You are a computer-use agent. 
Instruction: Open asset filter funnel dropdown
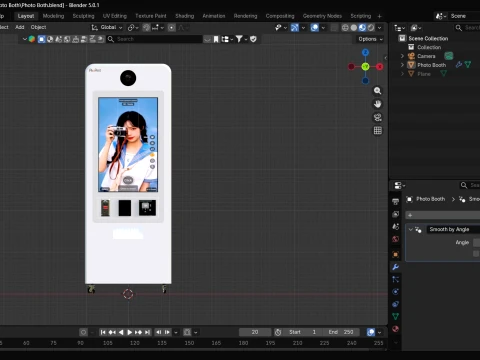point(241,39)
